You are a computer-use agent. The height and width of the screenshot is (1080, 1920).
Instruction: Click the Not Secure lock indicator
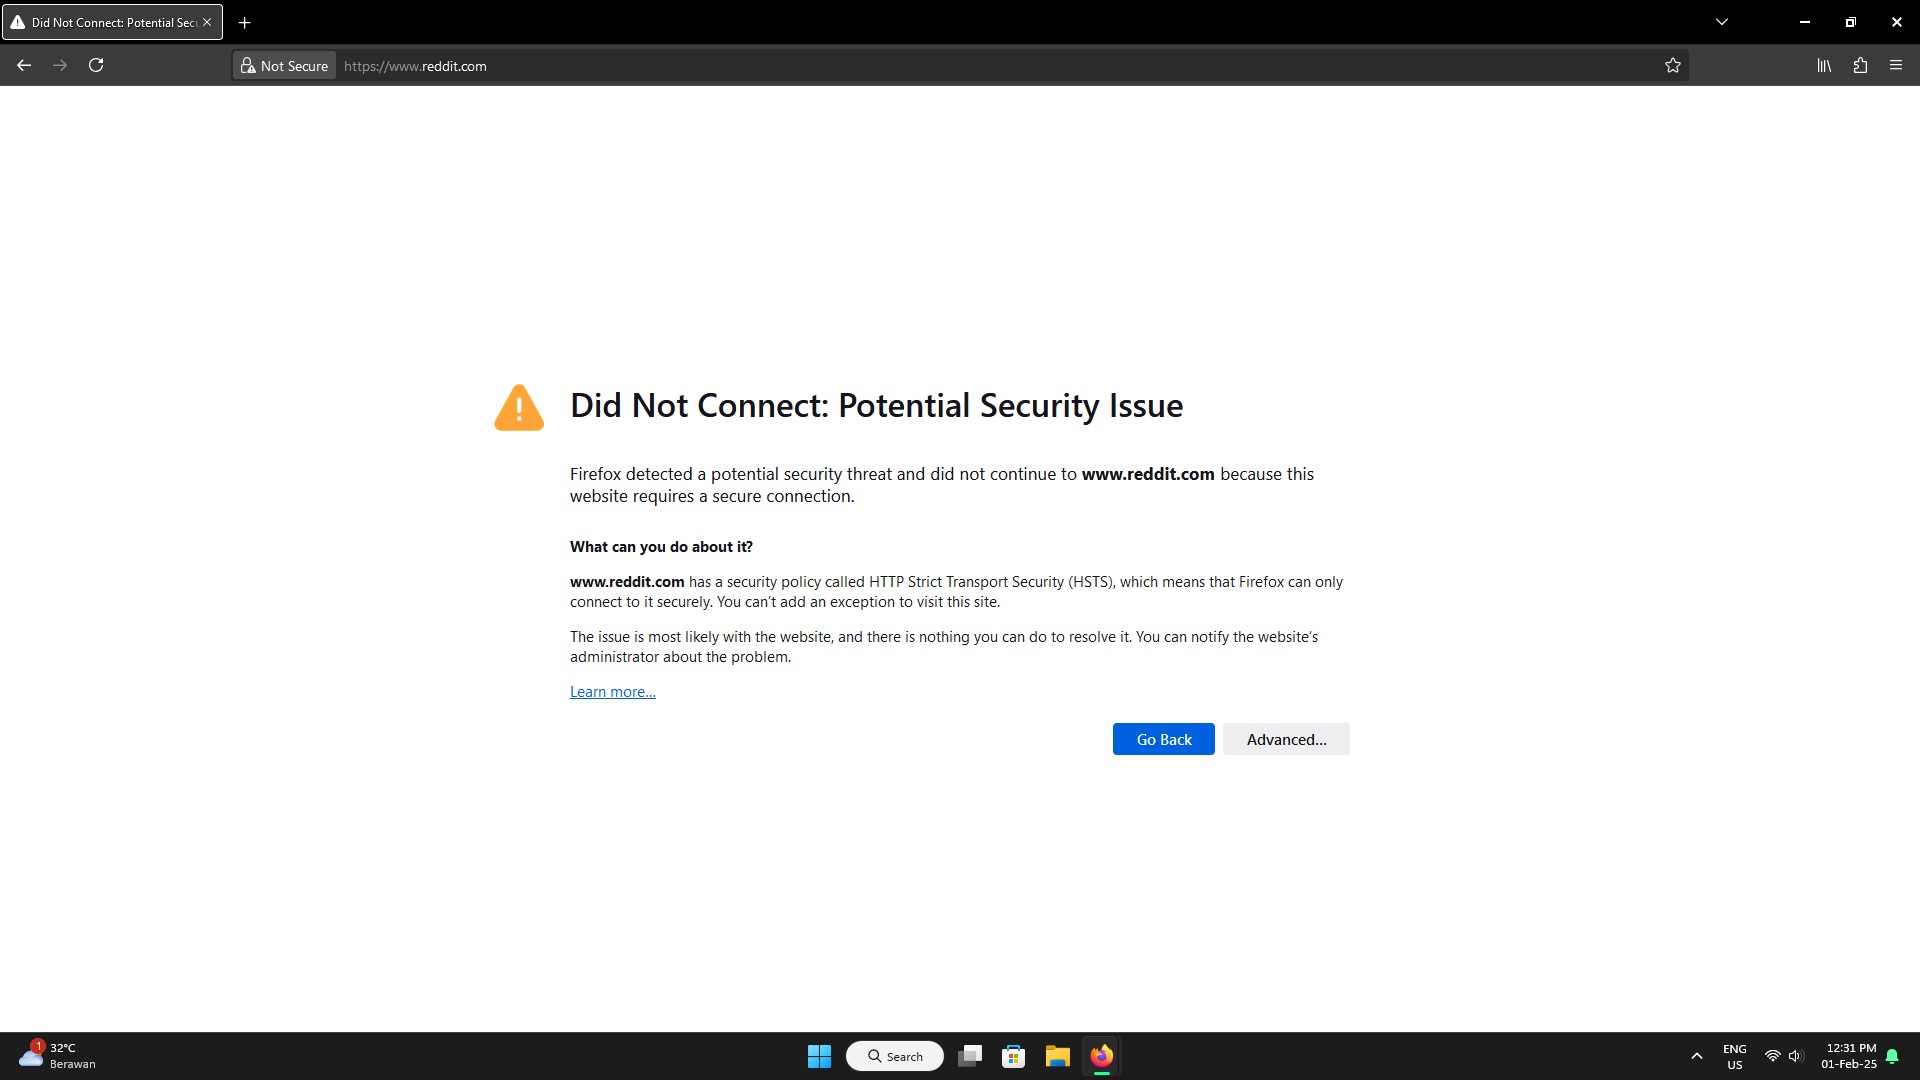(285, 66)
